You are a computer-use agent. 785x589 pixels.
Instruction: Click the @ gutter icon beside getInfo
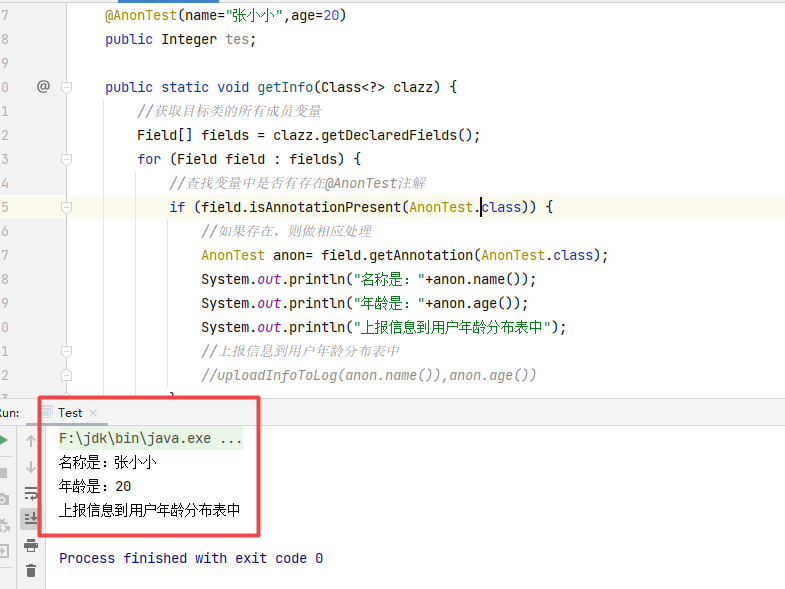(44, 87)
